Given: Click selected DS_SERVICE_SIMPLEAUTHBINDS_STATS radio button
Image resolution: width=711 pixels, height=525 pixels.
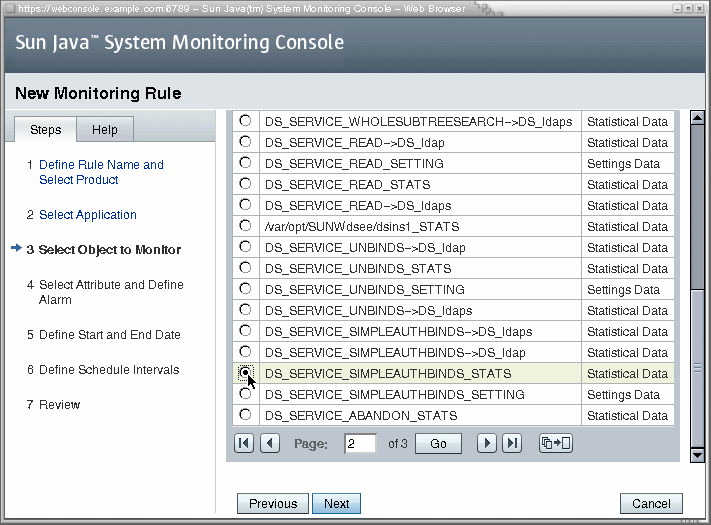Looking at the screenshot, I should click(245, 373).
